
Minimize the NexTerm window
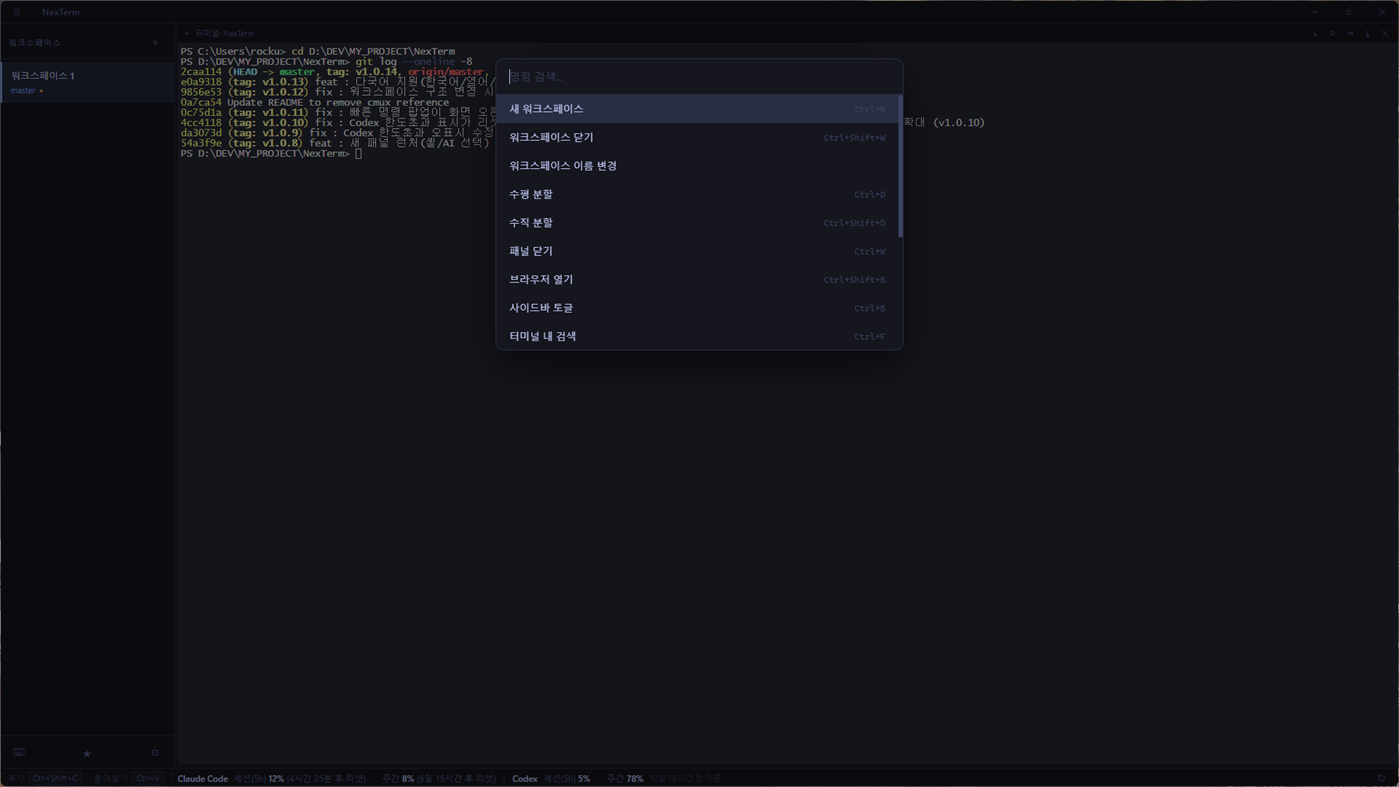click(x=1315, y=12)
